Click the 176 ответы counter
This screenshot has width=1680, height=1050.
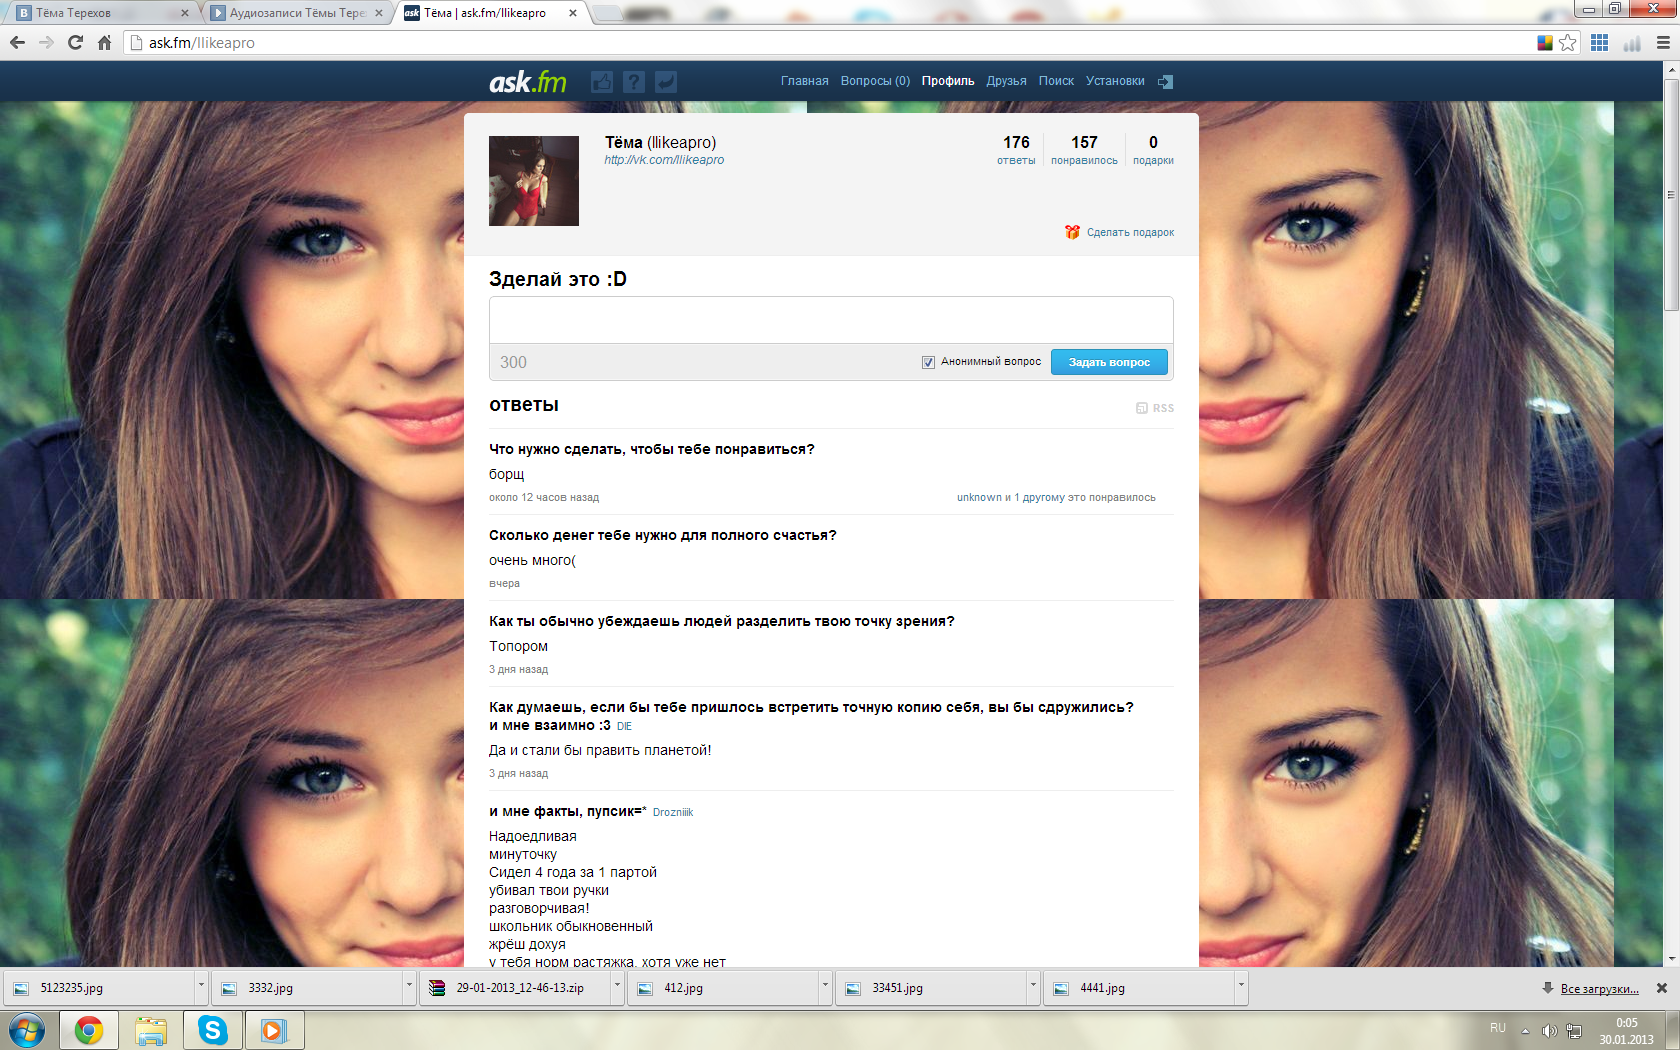click(1016, 150)
